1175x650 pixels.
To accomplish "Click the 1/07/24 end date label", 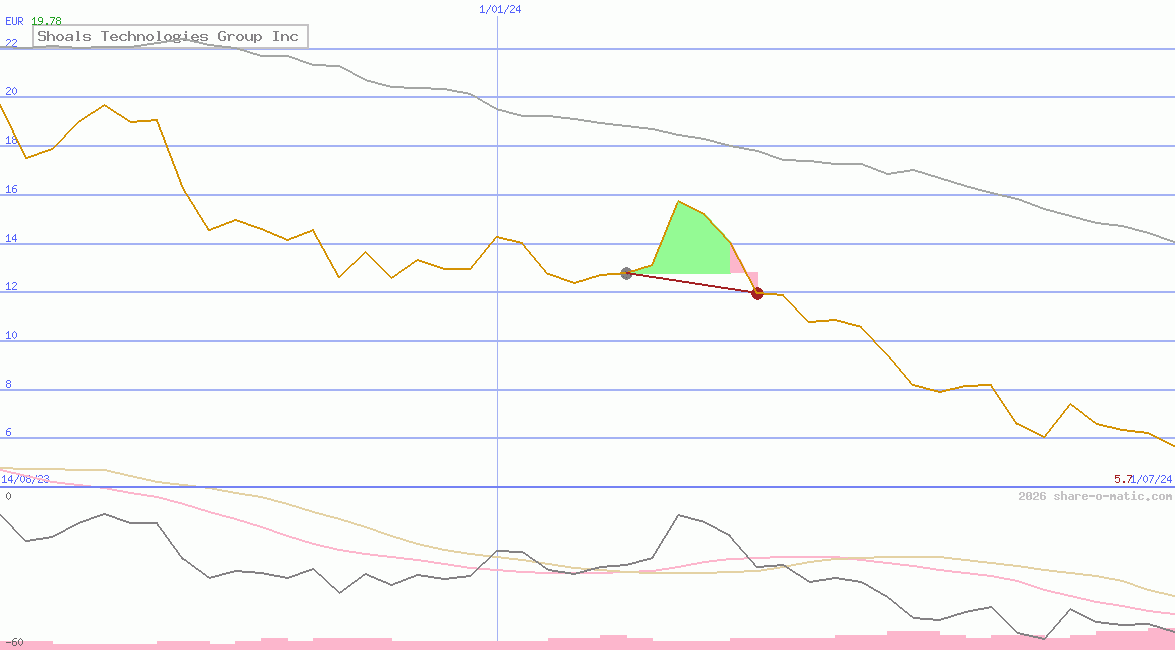I will tap(1152, 479).
